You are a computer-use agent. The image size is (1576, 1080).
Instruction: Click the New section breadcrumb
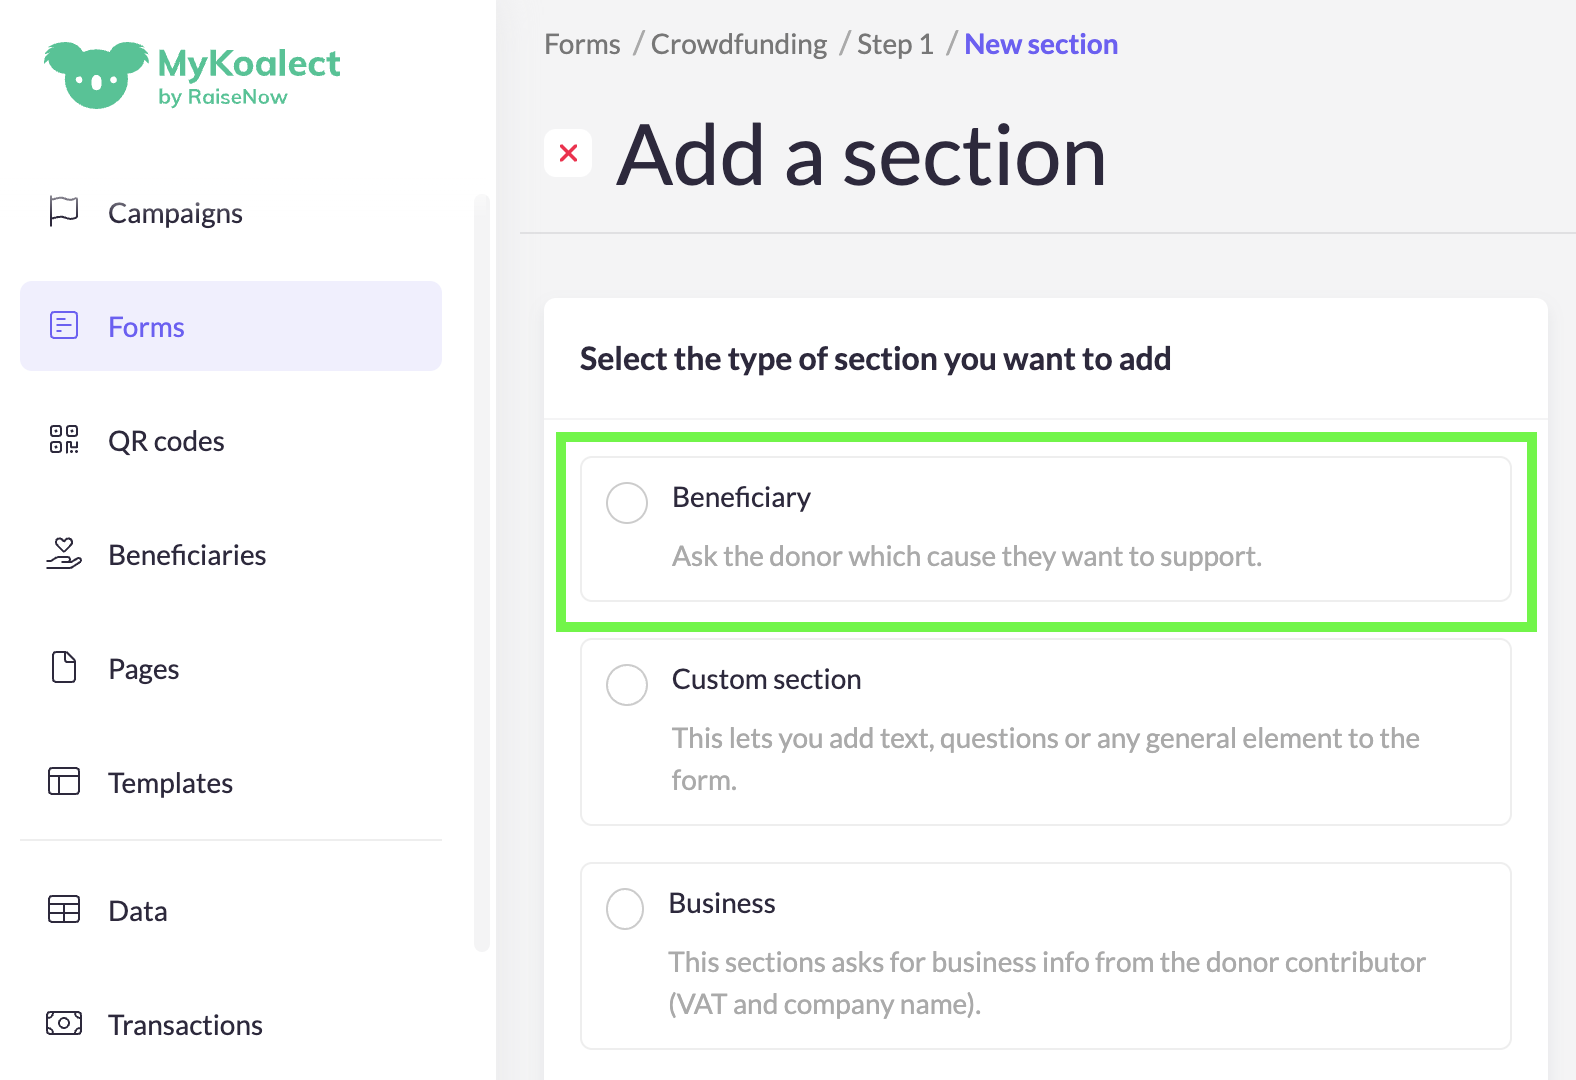pyautogui.click(x=1041, y=45)
